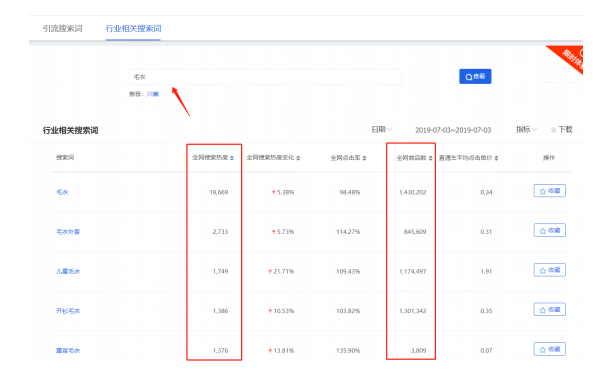This screenshot has width=612, height=371.
Task: Sort by 全网搜索热度 column arrow
Action: (232, 158)
